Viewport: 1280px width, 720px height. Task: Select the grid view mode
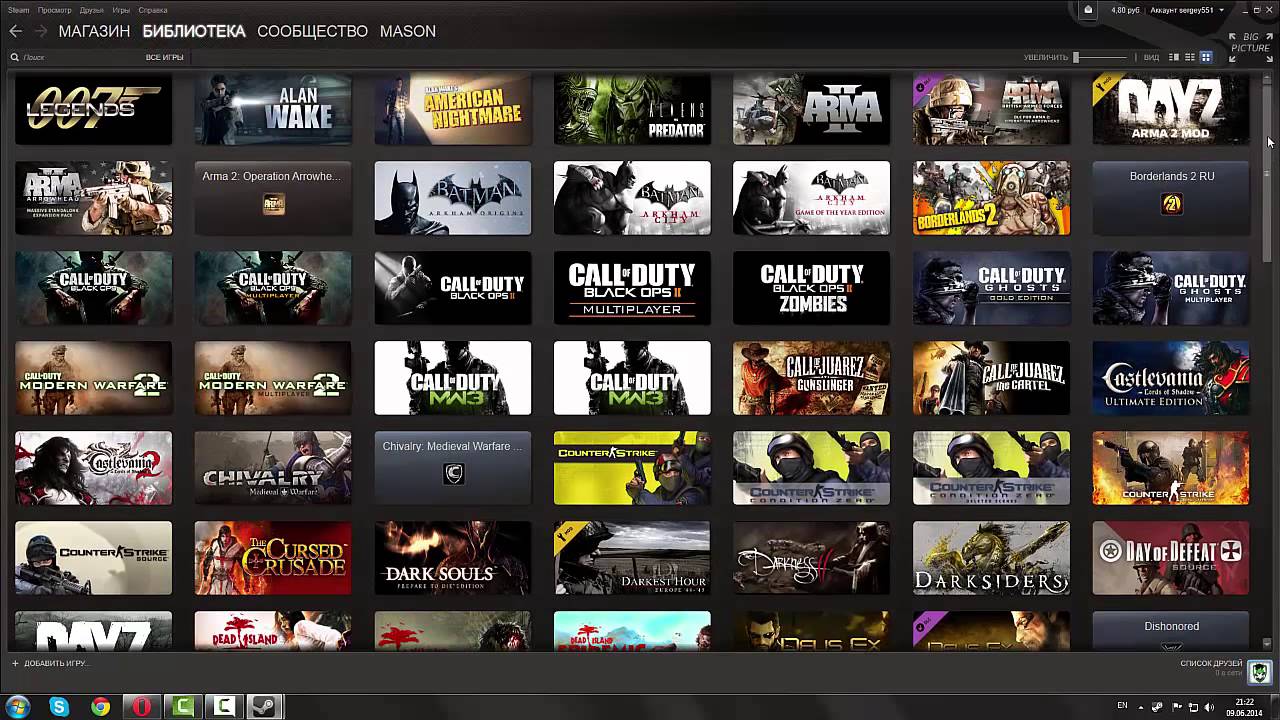[1206, 58]
